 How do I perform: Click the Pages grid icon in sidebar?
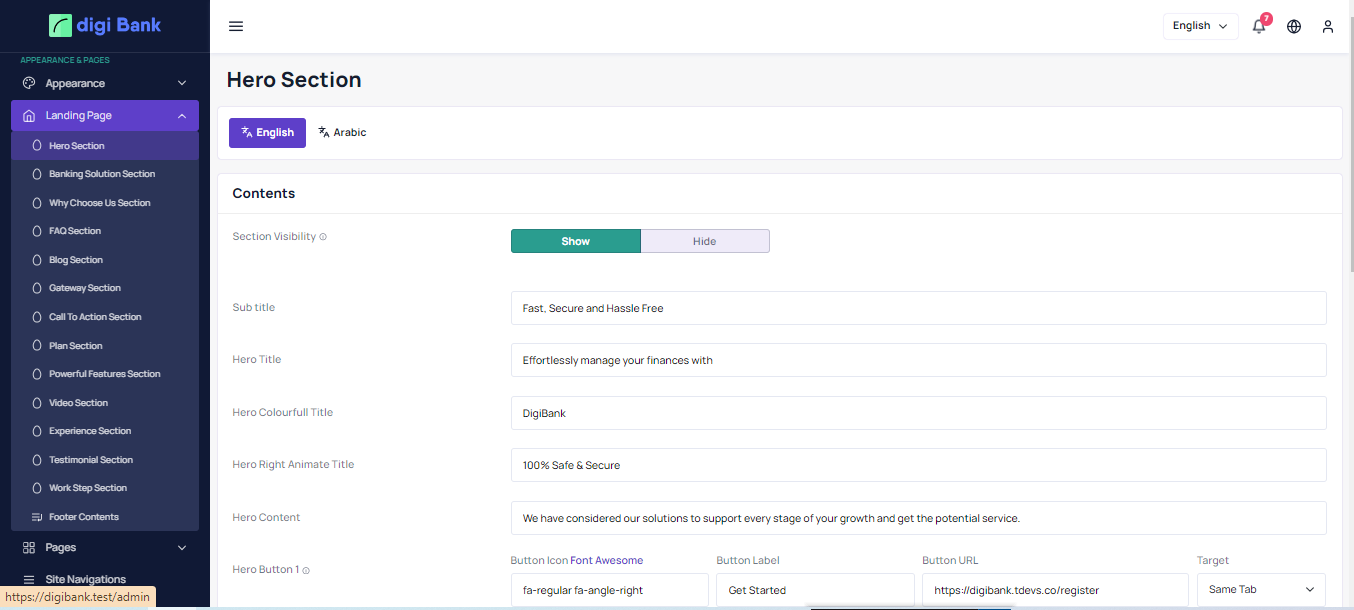coord(29,548)
